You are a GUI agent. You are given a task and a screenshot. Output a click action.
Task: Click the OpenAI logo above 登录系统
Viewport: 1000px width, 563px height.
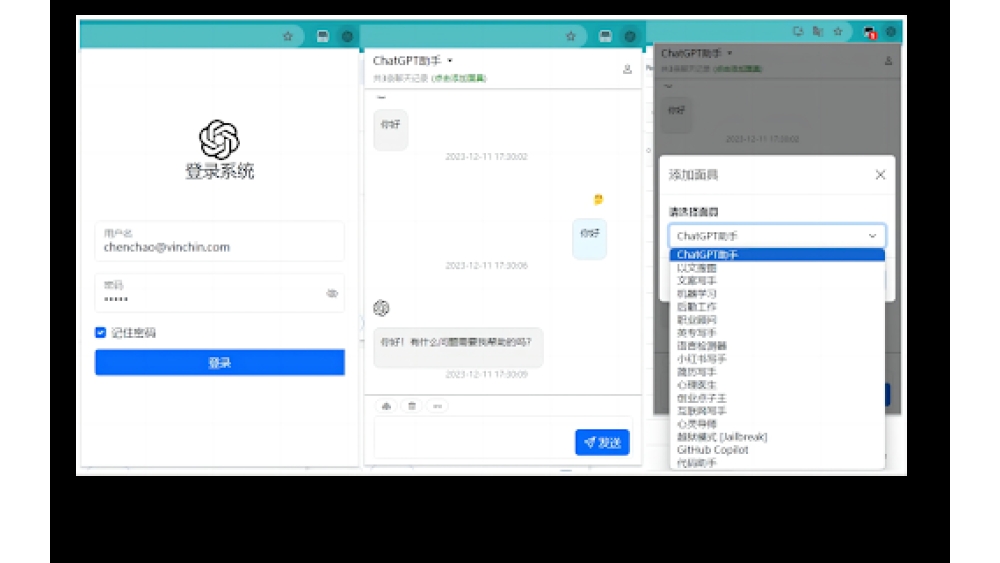click(x=219, y=139)
